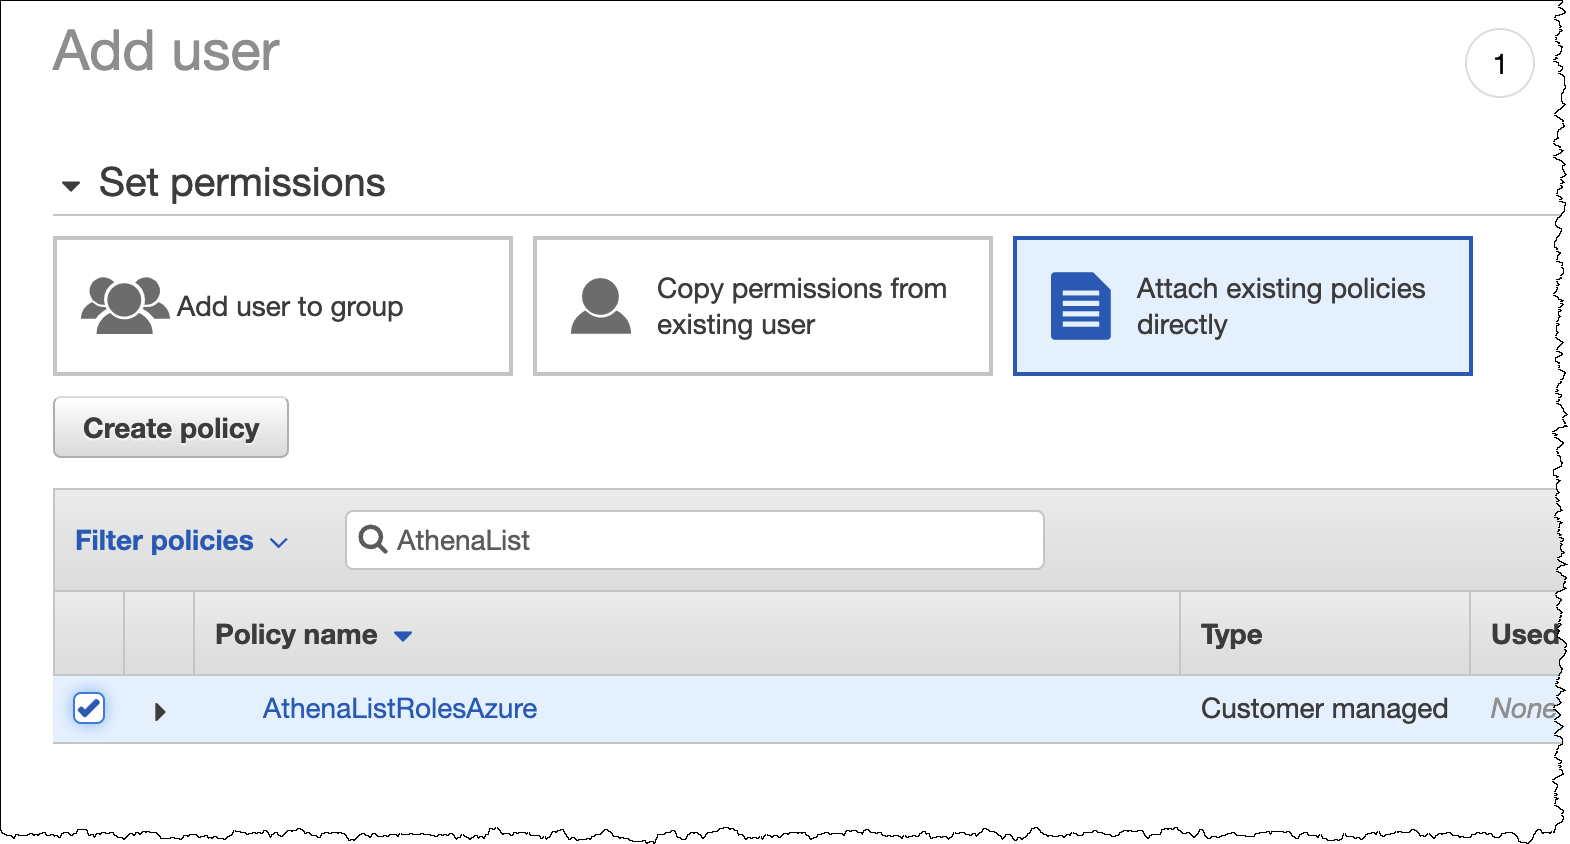1570x844 pixels.
Task: Click the Customer managed type cell
Action: tap(1323, 708)
